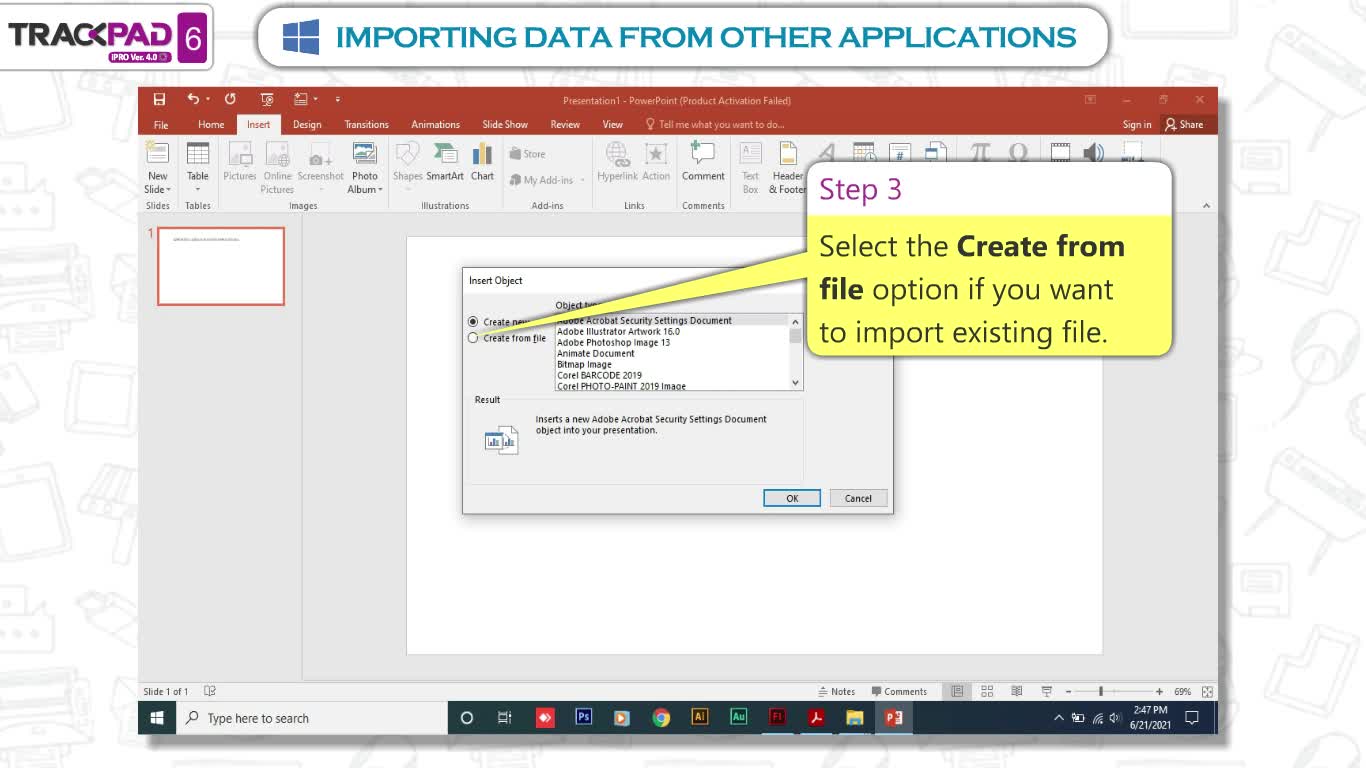Click the Save icon in quick access toolbar
Image resolution: width=1366 pixels, height=768 pixels.
[x=159, y=99]
